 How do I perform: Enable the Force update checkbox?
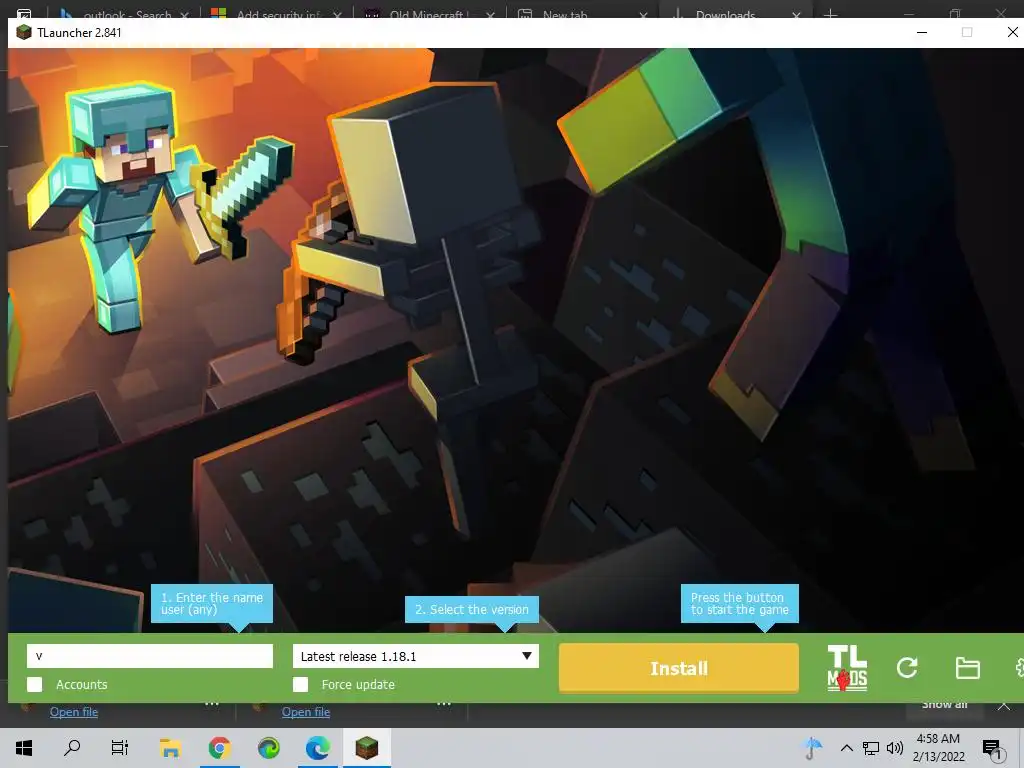click(300, 684)
